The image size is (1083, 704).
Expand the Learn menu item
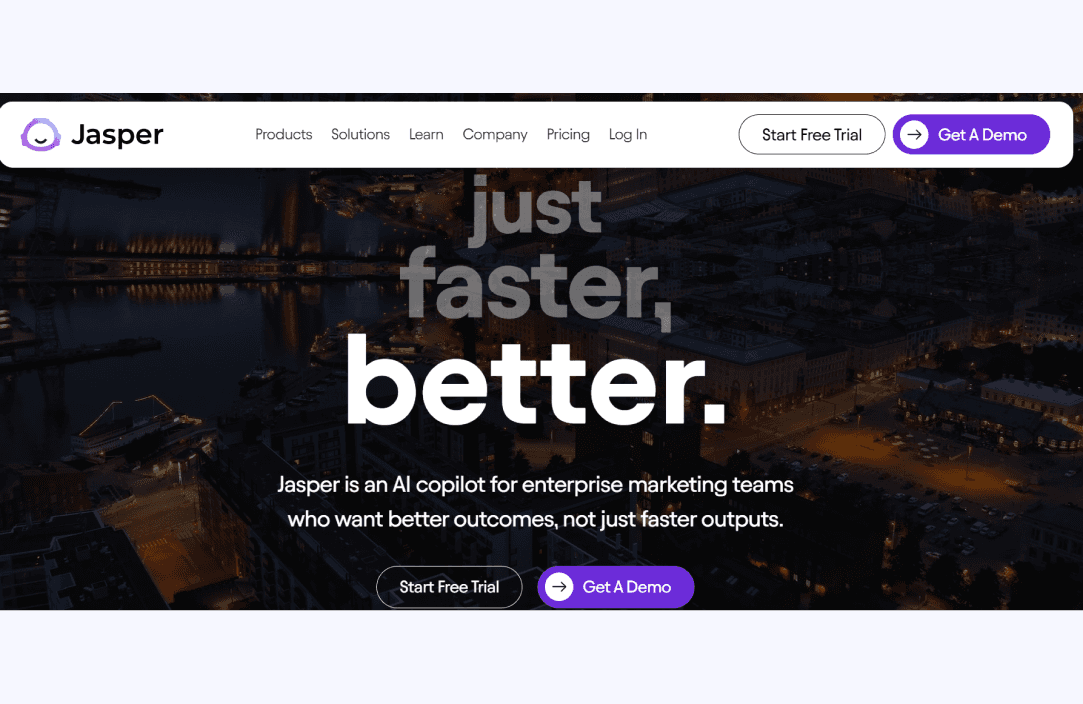point(426,134)
